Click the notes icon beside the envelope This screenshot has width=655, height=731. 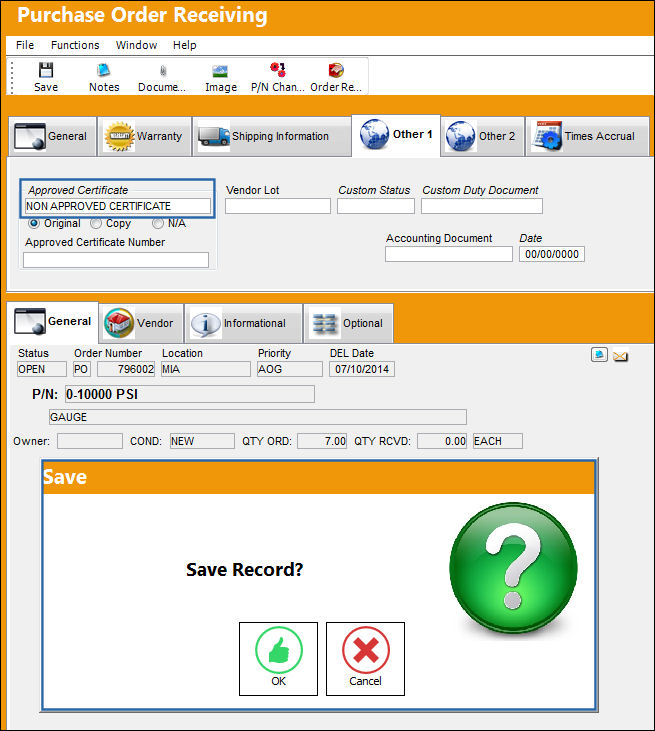tap(599, 355)
